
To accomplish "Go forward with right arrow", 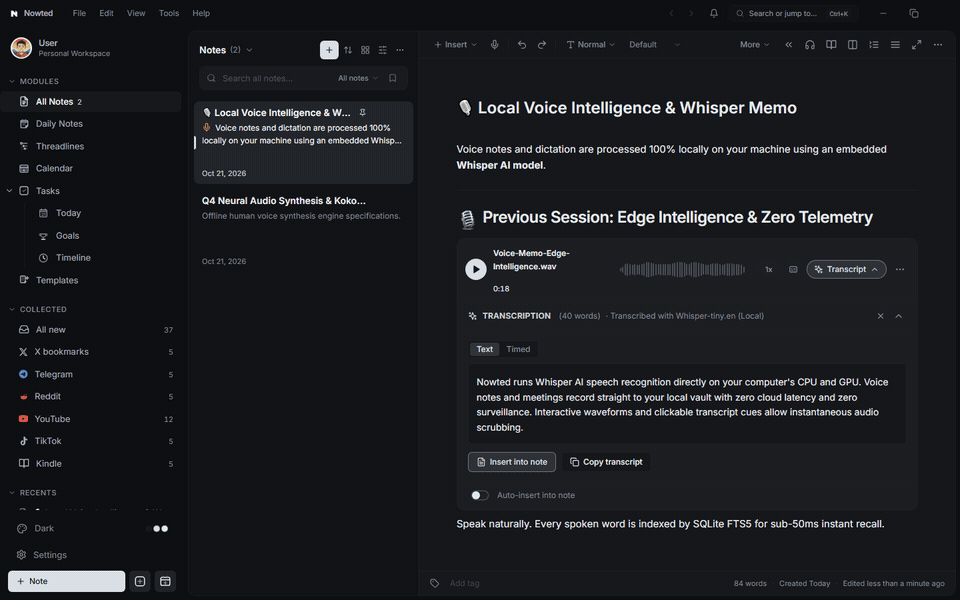I will (691, 13).
